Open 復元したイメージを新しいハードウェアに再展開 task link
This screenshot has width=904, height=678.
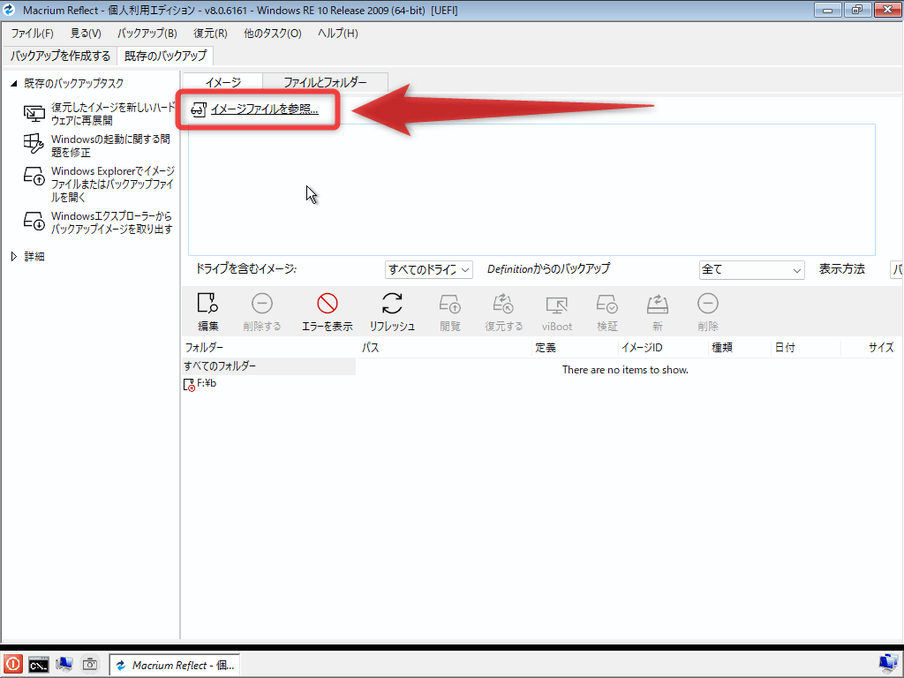point(112,114)
